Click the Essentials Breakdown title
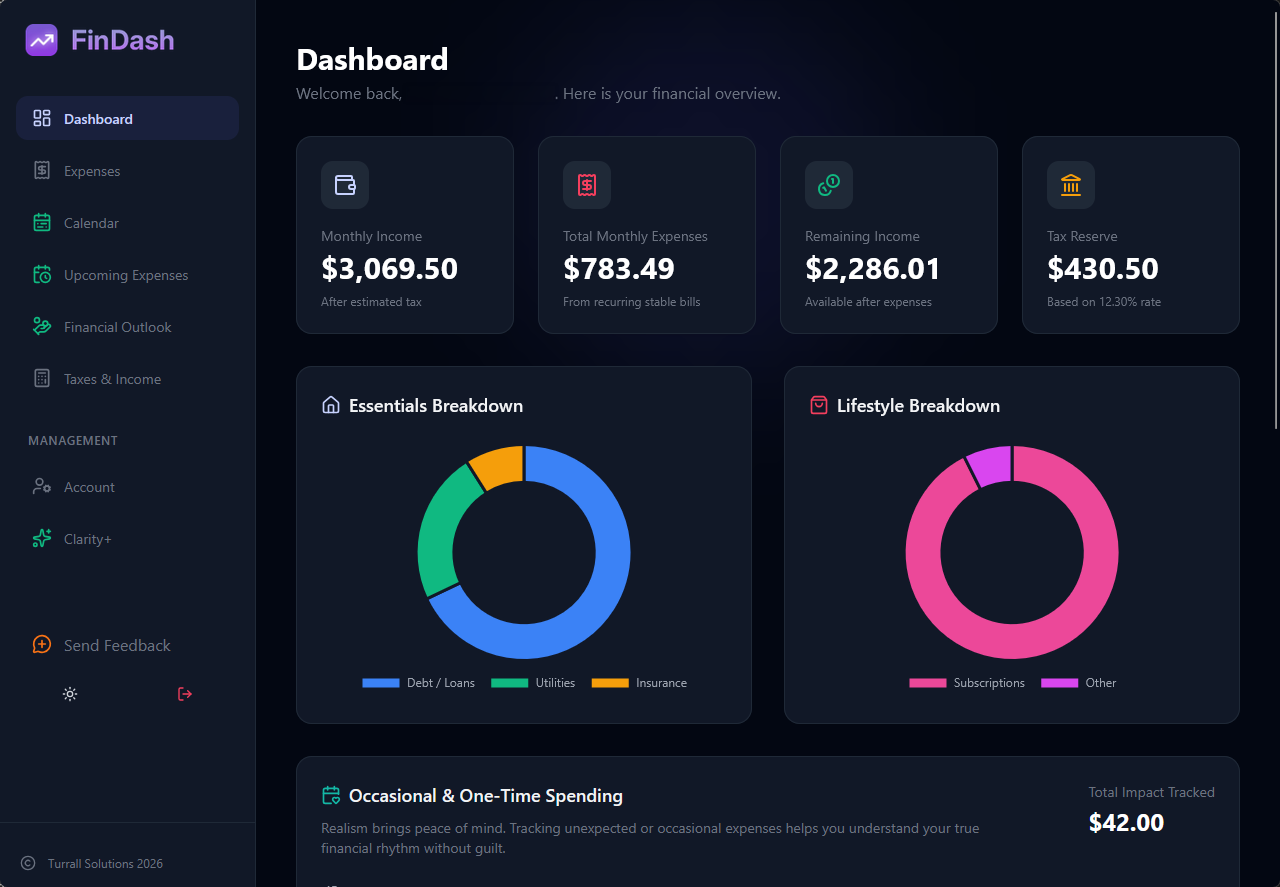 click(x=436, y=405)
